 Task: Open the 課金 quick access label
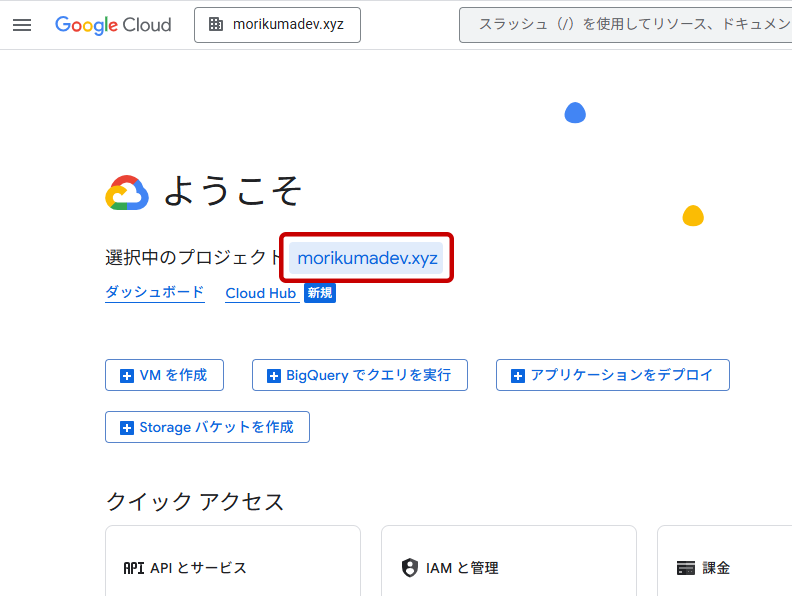coord(716,568)
